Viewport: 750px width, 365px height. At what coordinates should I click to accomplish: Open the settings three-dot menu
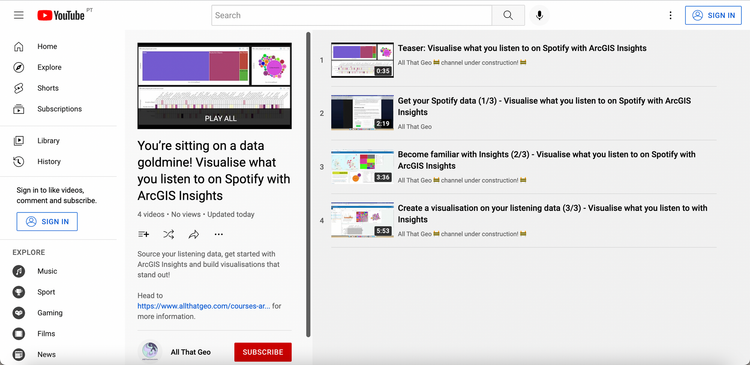click(670, 15)
